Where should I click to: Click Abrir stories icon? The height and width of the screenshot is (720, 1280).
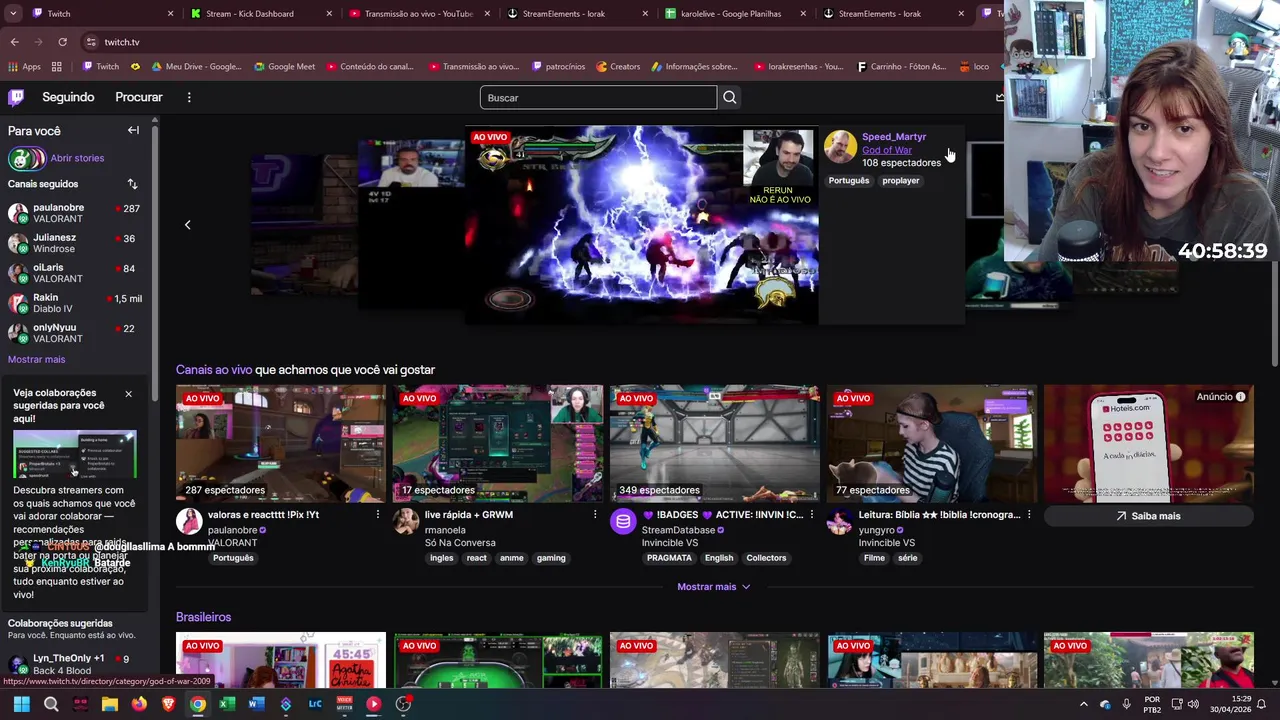(x=27, y=158)
